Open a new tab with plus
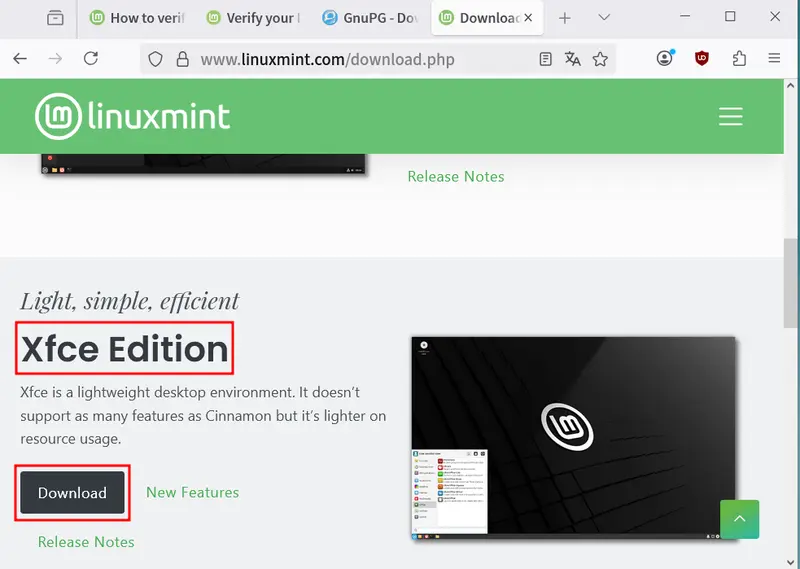The image size is (800, 569). pos(564,18)
